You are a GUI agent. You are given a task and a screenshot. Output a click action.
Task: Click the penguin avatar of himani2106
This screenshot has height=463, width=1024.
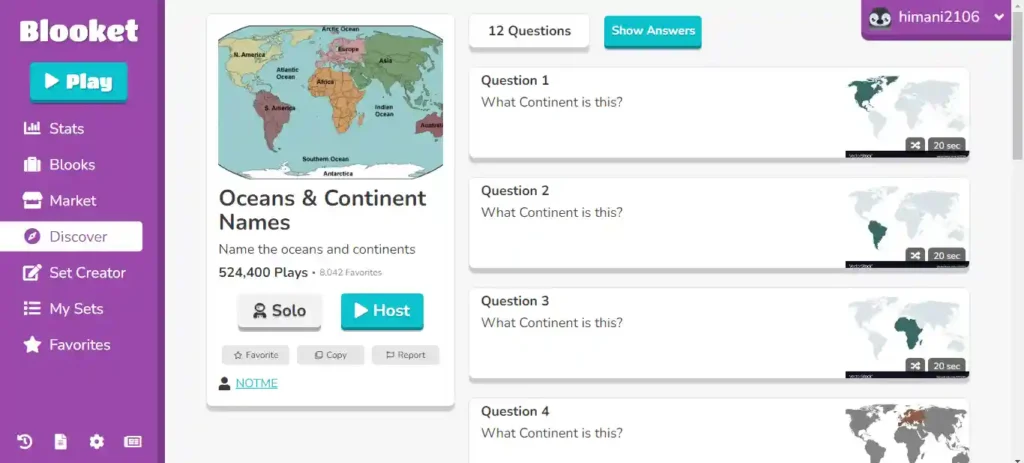coord(880,18)
